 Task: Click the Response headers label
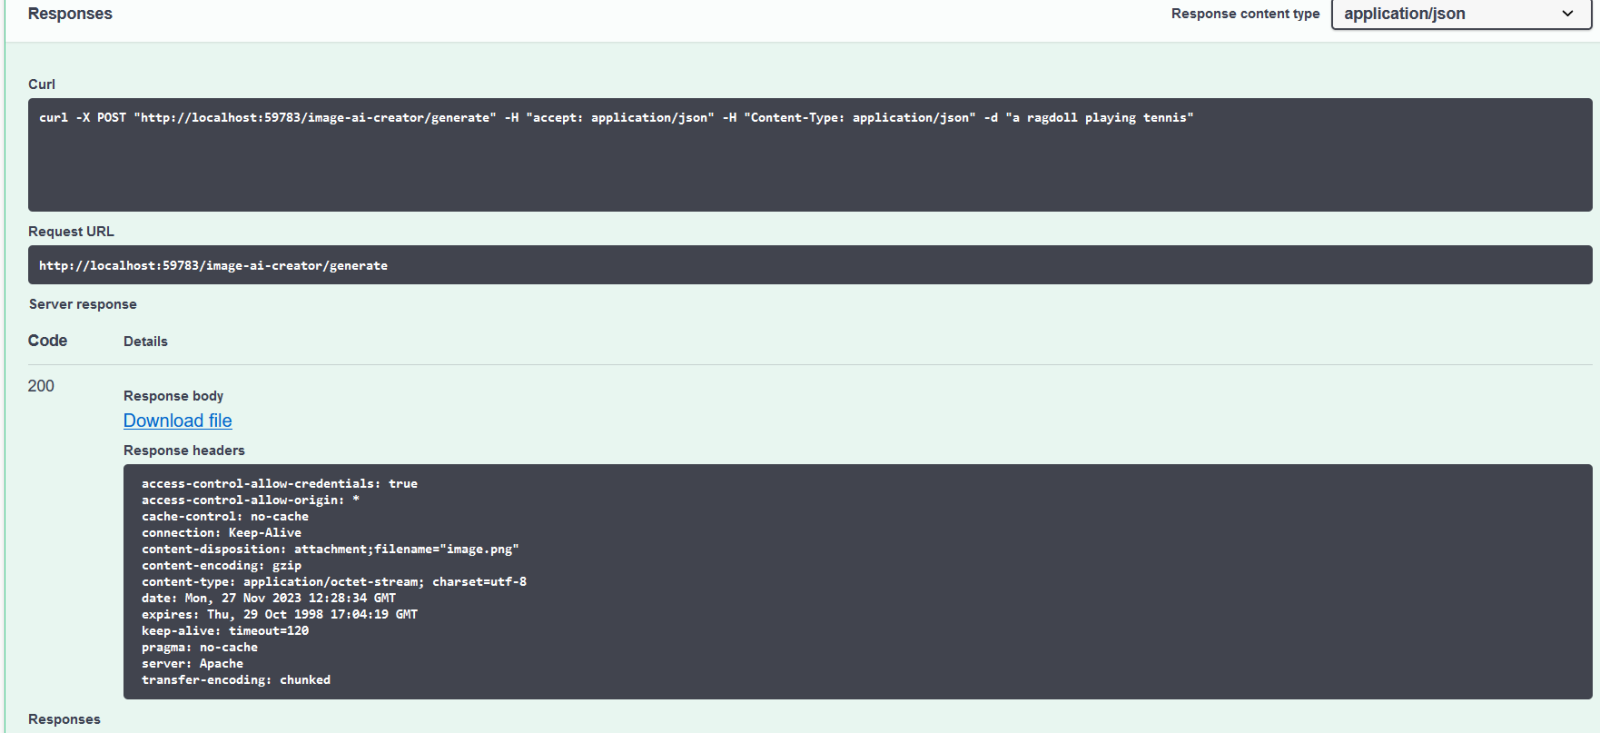coord(184,450)
